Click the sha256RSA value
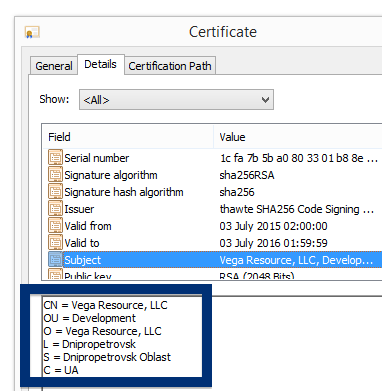 (247, 175)
